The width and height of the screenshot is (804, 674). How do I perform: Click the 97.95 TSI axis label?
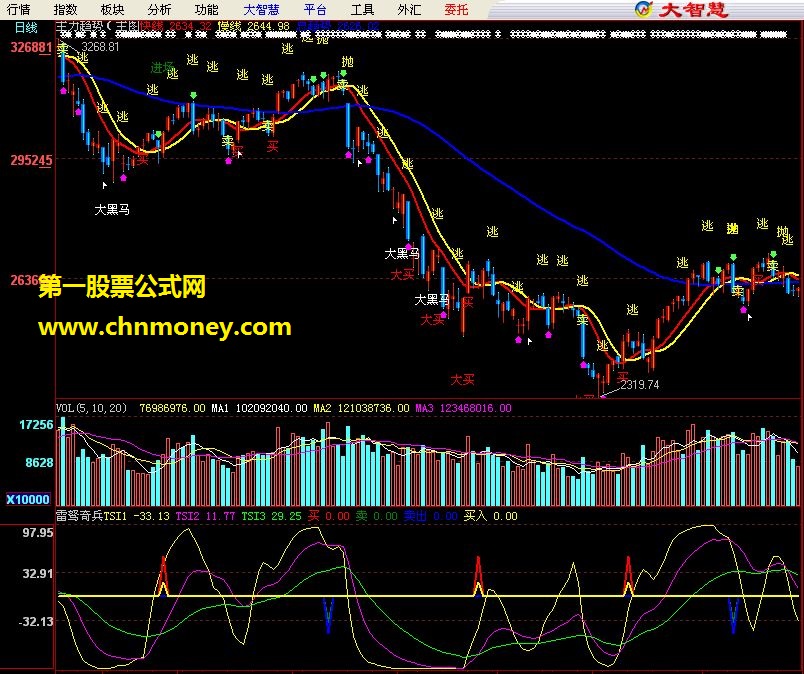(x=37, y=533)
